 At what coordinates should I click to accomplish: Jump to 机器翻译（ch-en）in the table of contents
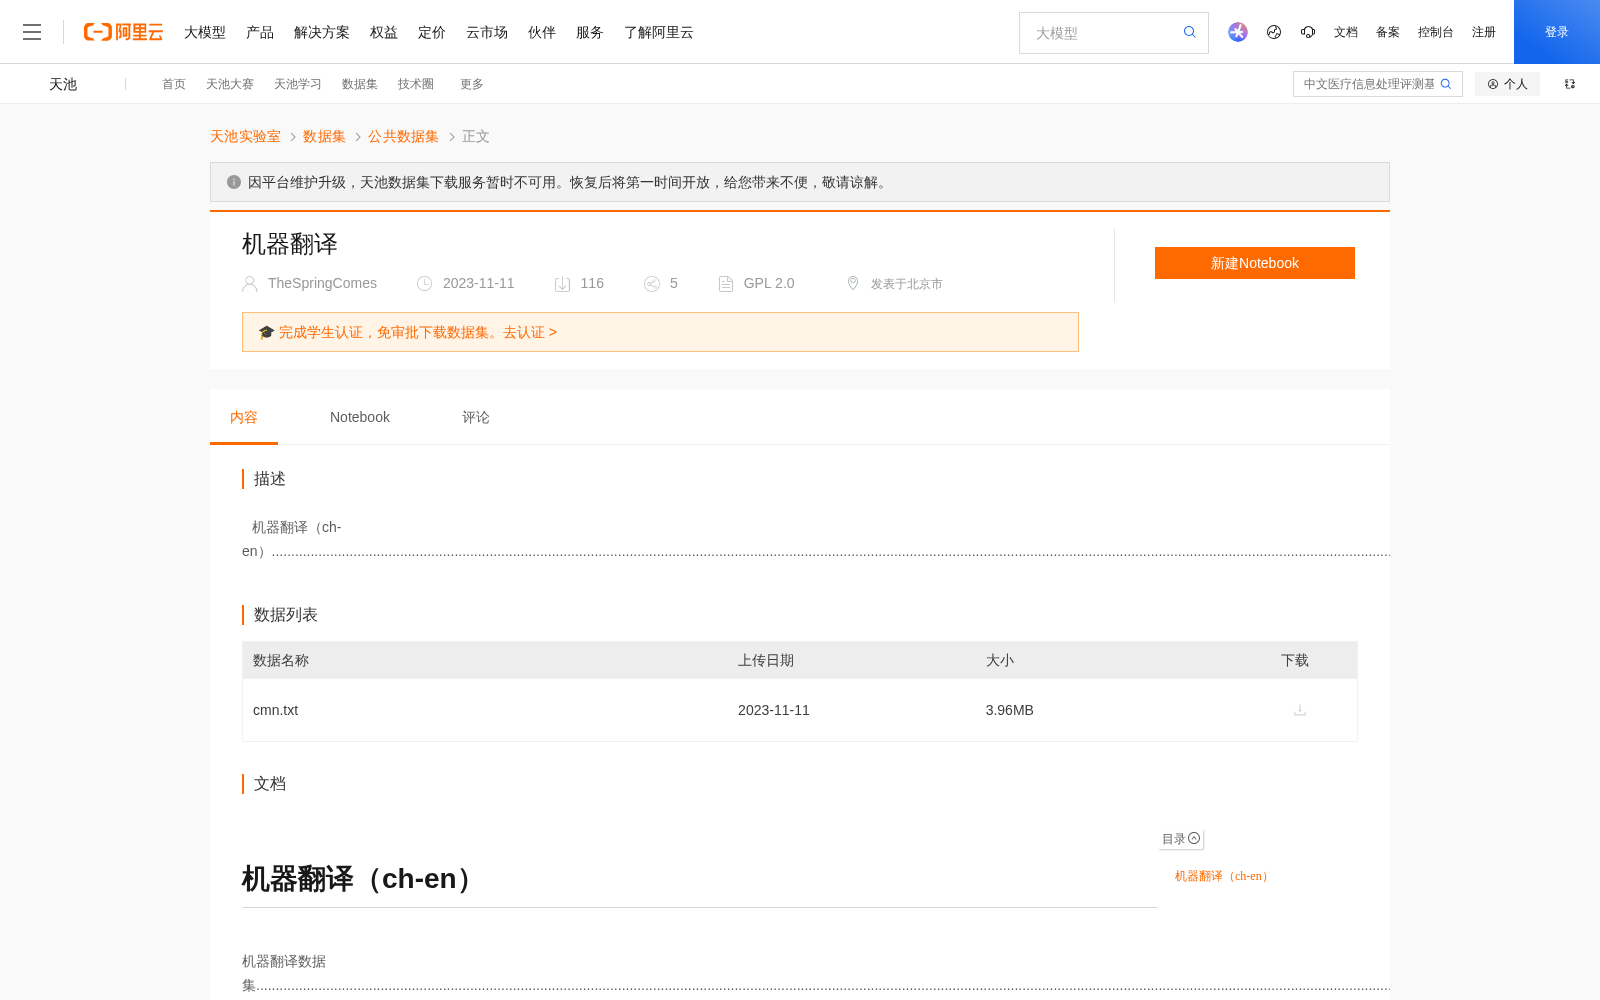tap(1223, 876)
